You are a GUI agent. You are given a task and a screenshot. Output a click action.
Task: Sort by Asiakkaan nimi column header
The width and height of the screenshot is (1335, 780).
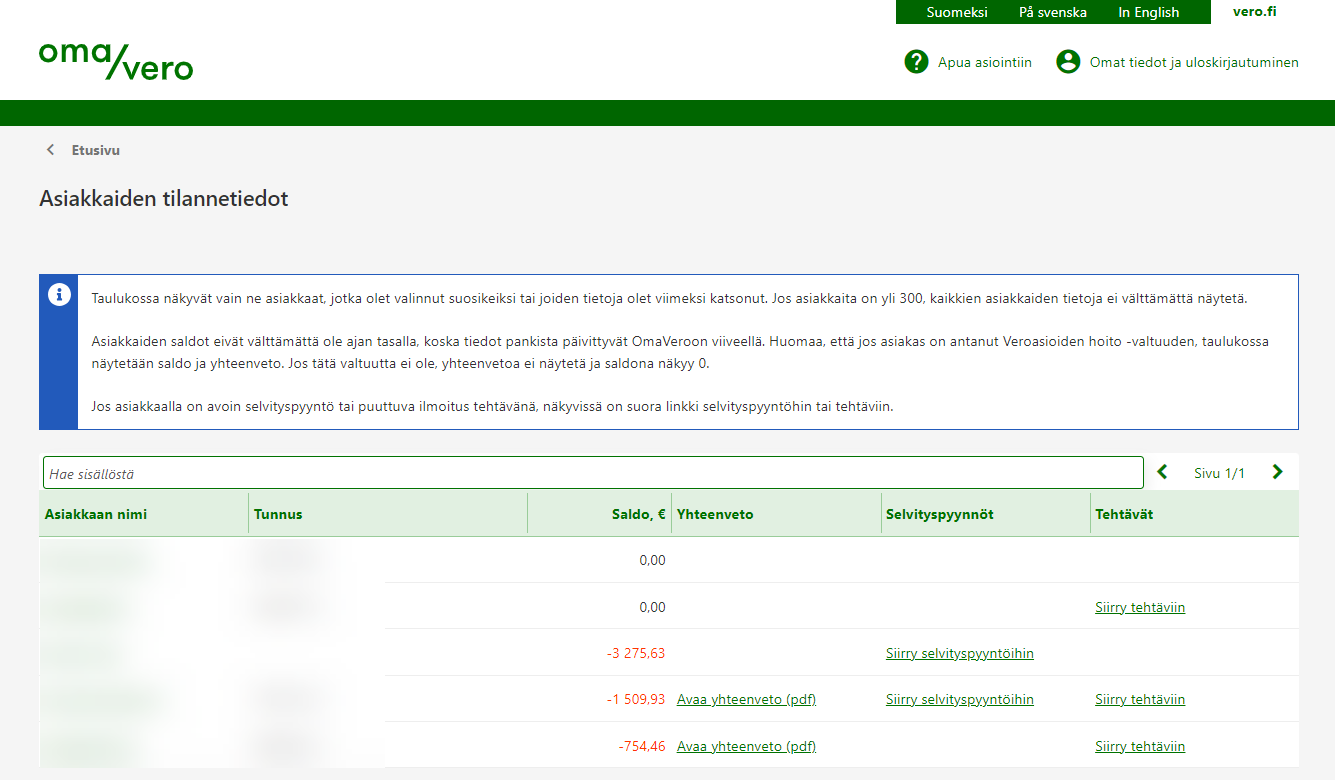pos(96,514)
